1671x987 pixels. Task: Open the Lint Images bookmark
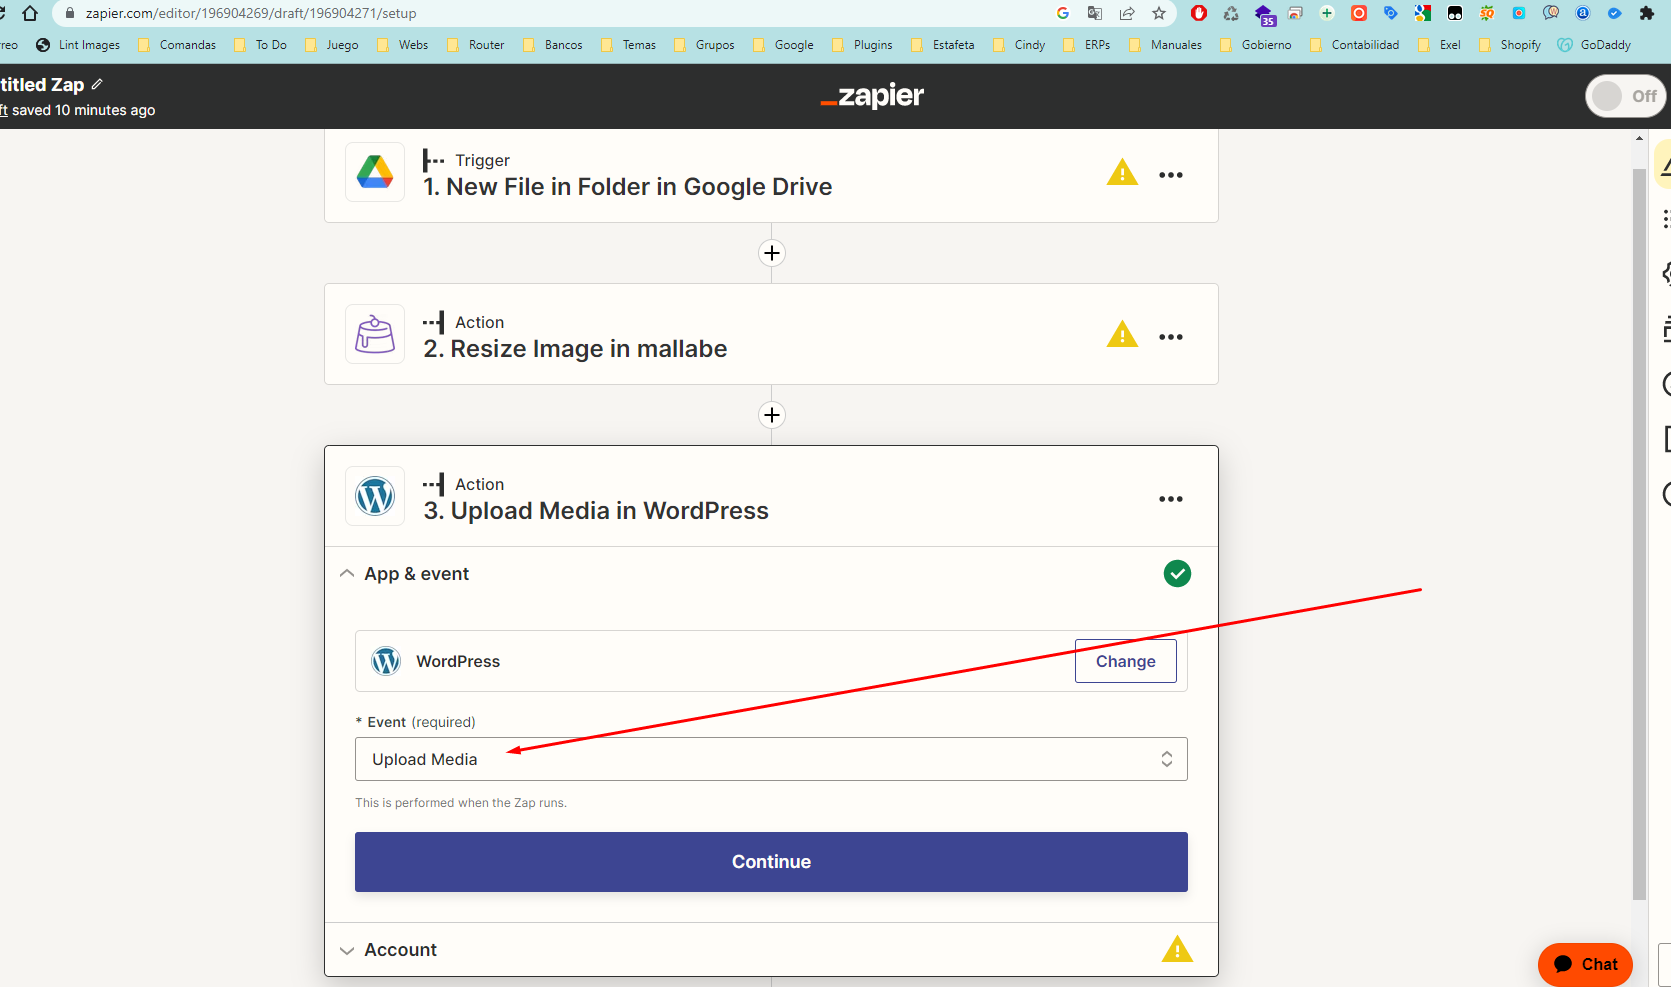point(78,45)
